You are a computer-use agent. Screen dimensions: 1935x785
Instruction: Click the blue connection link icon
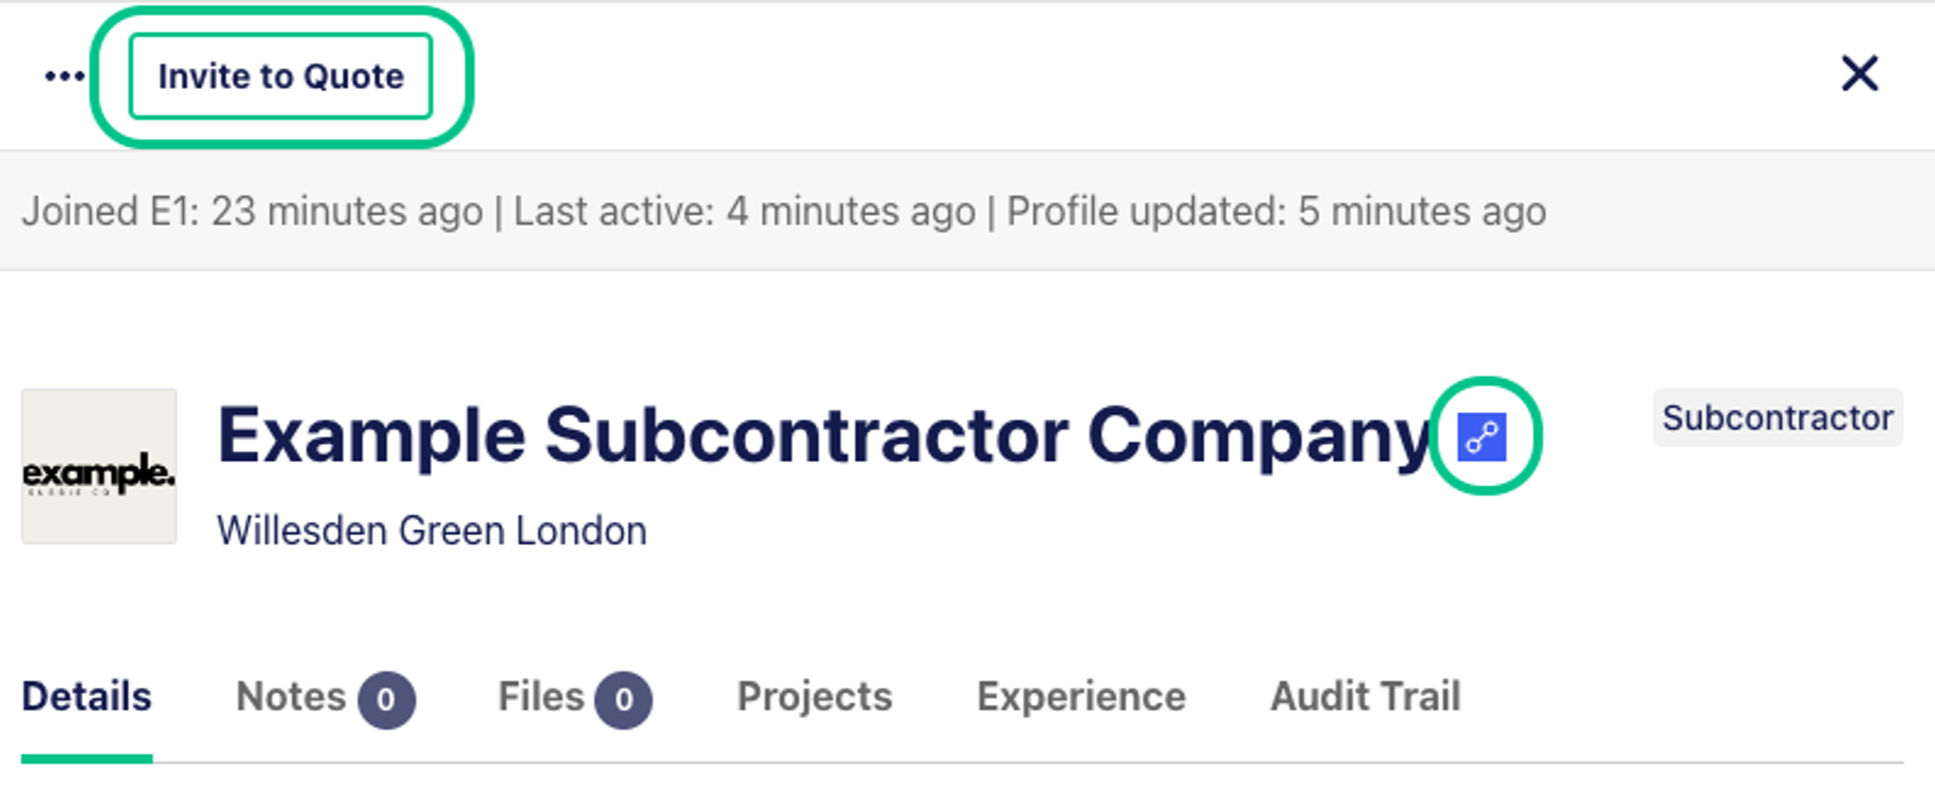point(1482,437)
